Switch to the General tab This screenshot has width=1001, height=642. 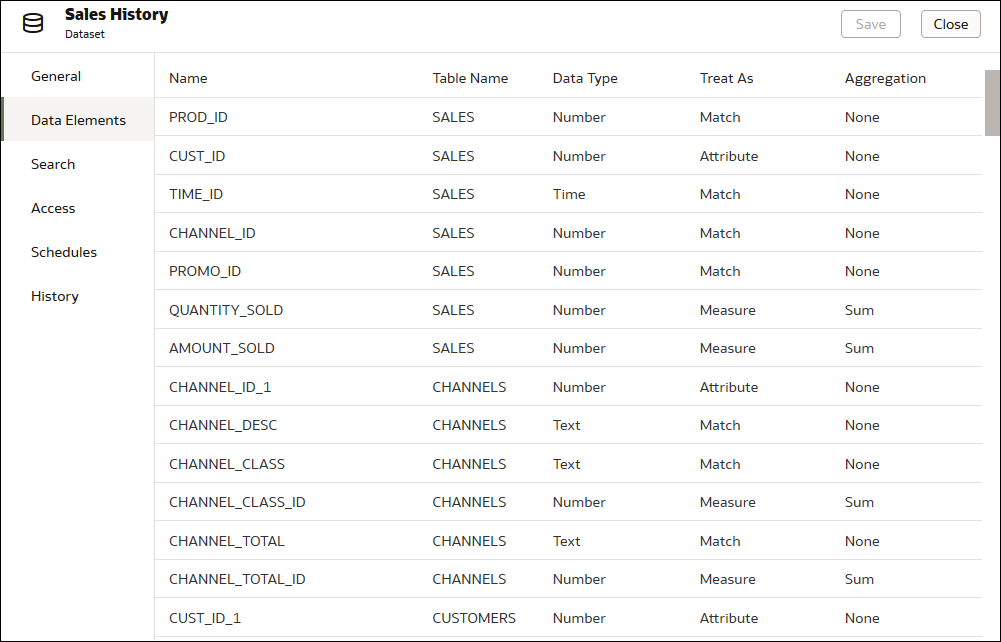pos(55,76)
